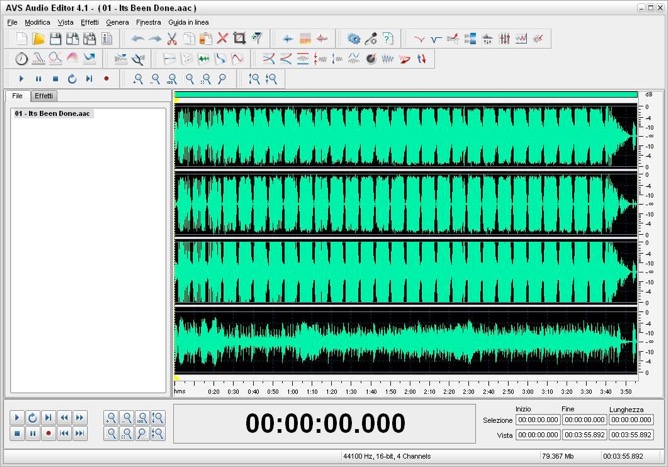
Task: Zoom vertically in via the top toolbar icon
Action: (x=254, y=79)
